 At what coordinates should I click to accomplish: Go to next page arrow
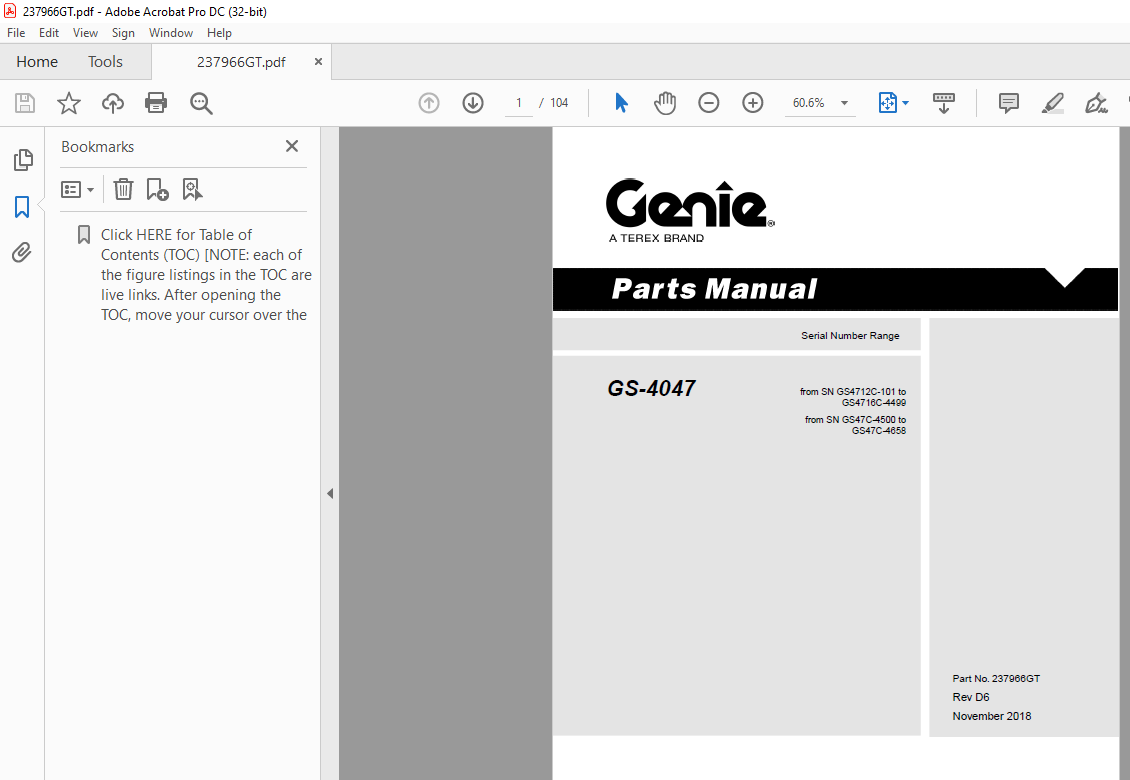[473, 103]
